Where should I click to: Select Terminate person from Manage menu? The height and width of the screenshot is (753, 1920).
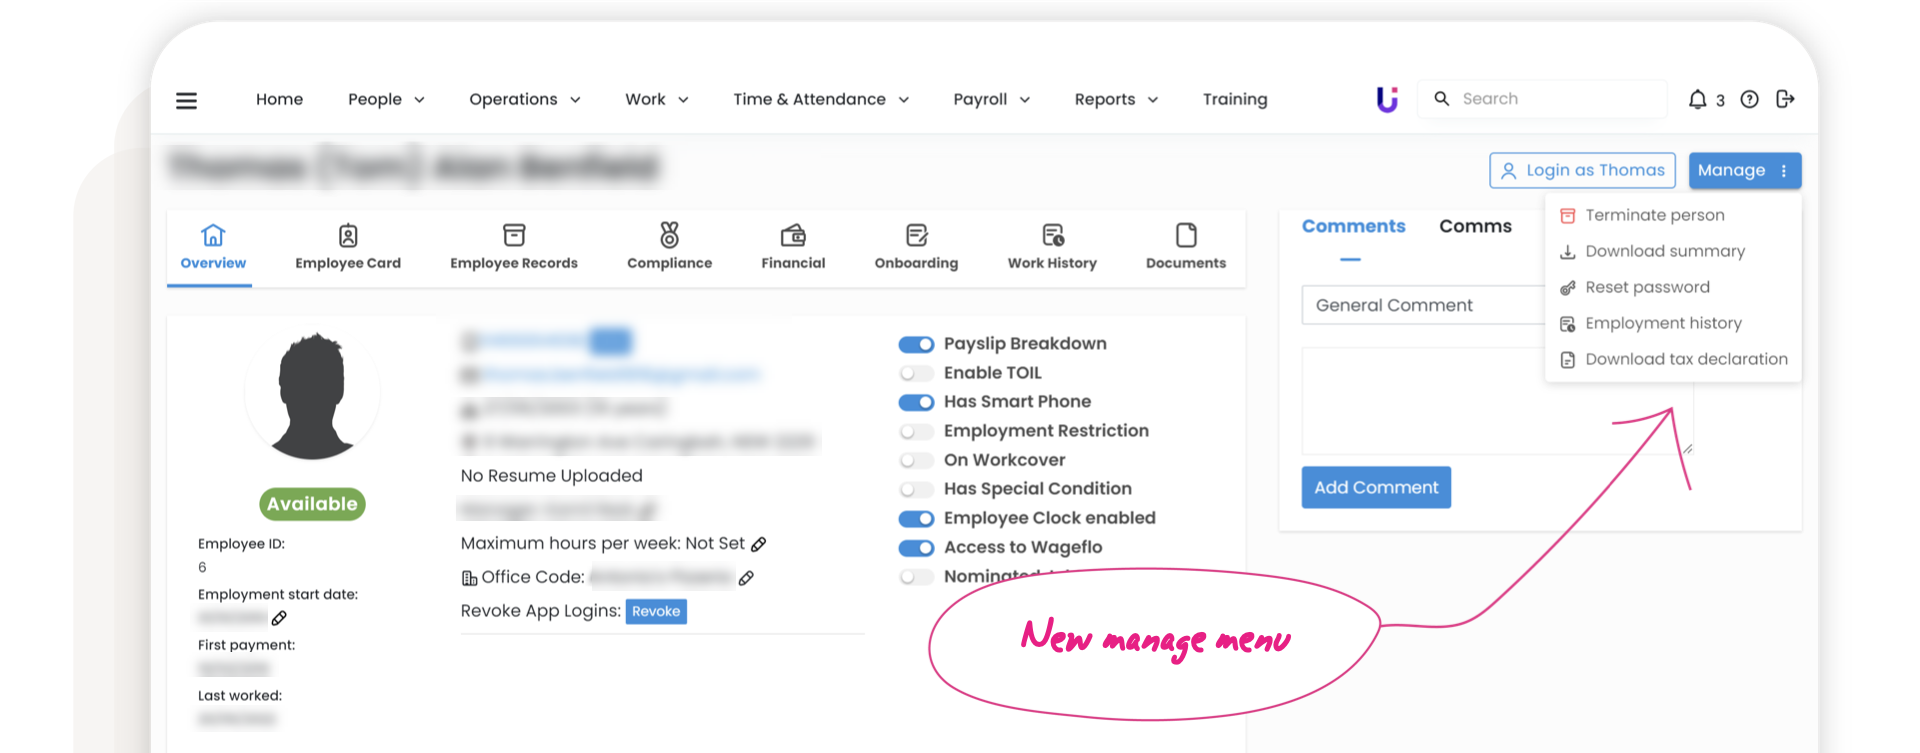point(1654,215)
